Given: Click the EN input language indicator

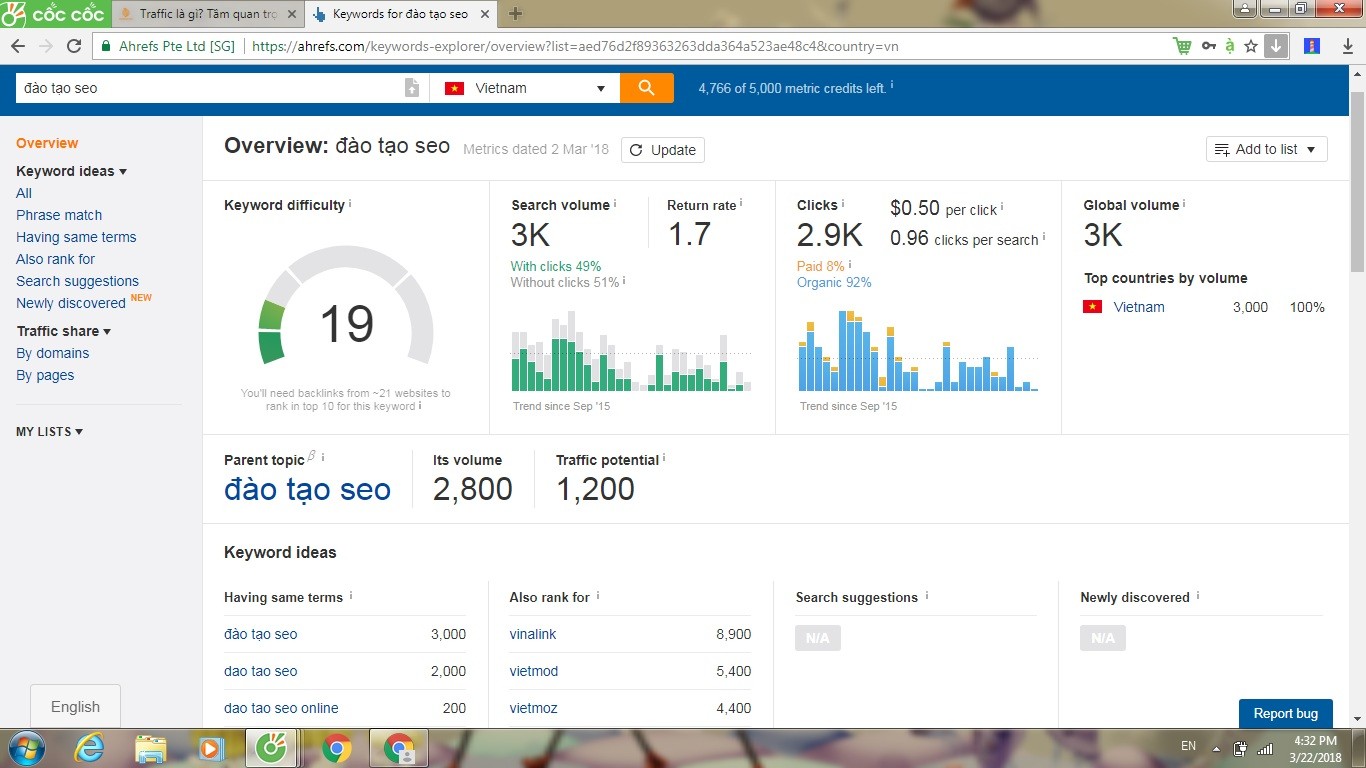Looking at the screenshot, I should [1188, 747].
